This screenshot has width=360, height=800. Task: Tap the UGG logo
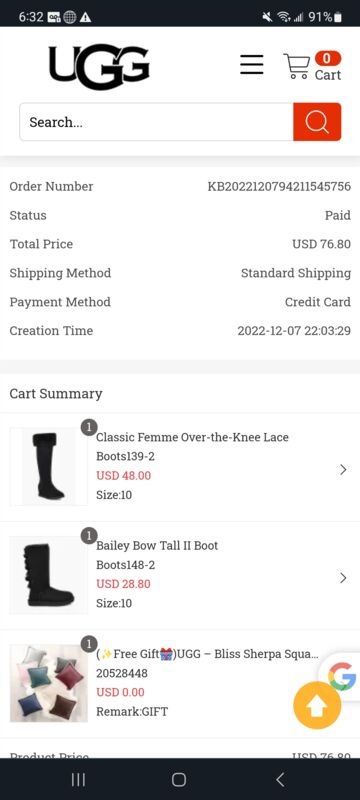point(99,66)
